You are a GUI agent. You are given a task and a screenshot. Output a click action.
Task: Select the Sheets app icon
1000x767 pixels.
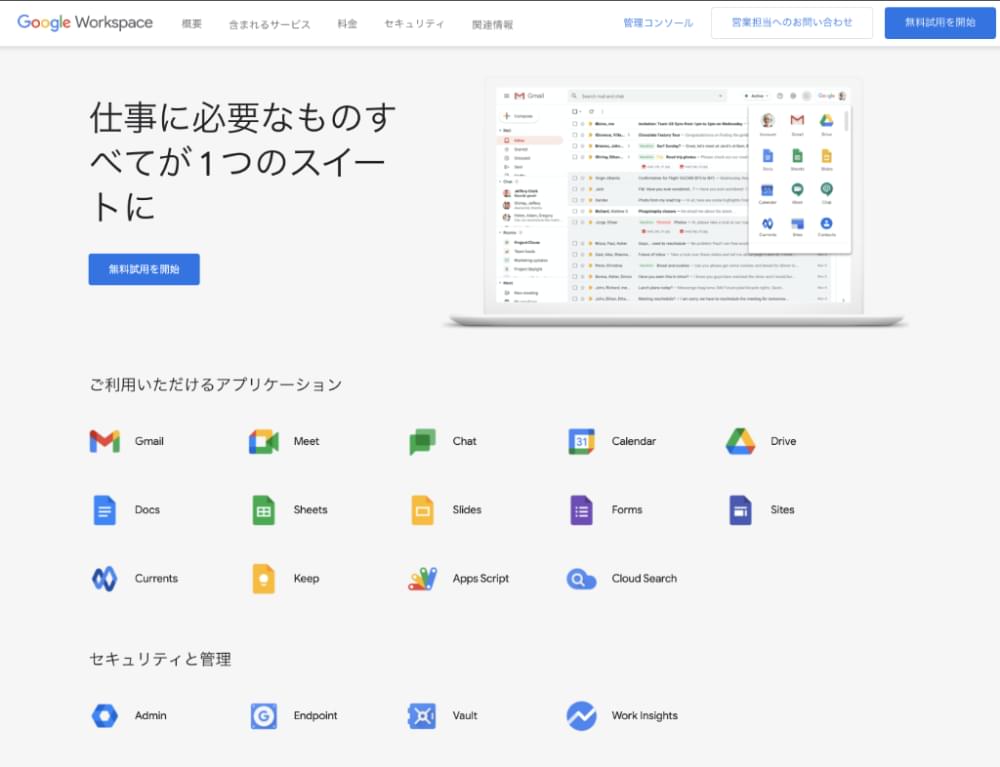click(264, 510)
